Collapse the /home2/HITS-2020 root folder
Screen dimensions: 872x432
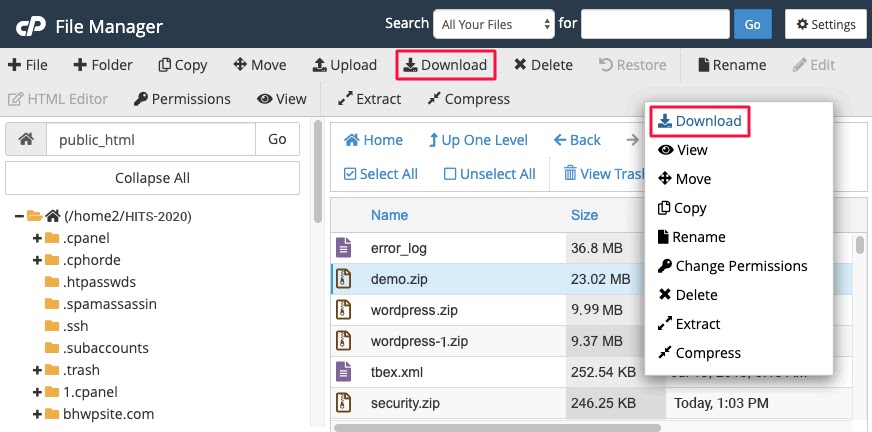pyautogui.click(x=20, y=216)
